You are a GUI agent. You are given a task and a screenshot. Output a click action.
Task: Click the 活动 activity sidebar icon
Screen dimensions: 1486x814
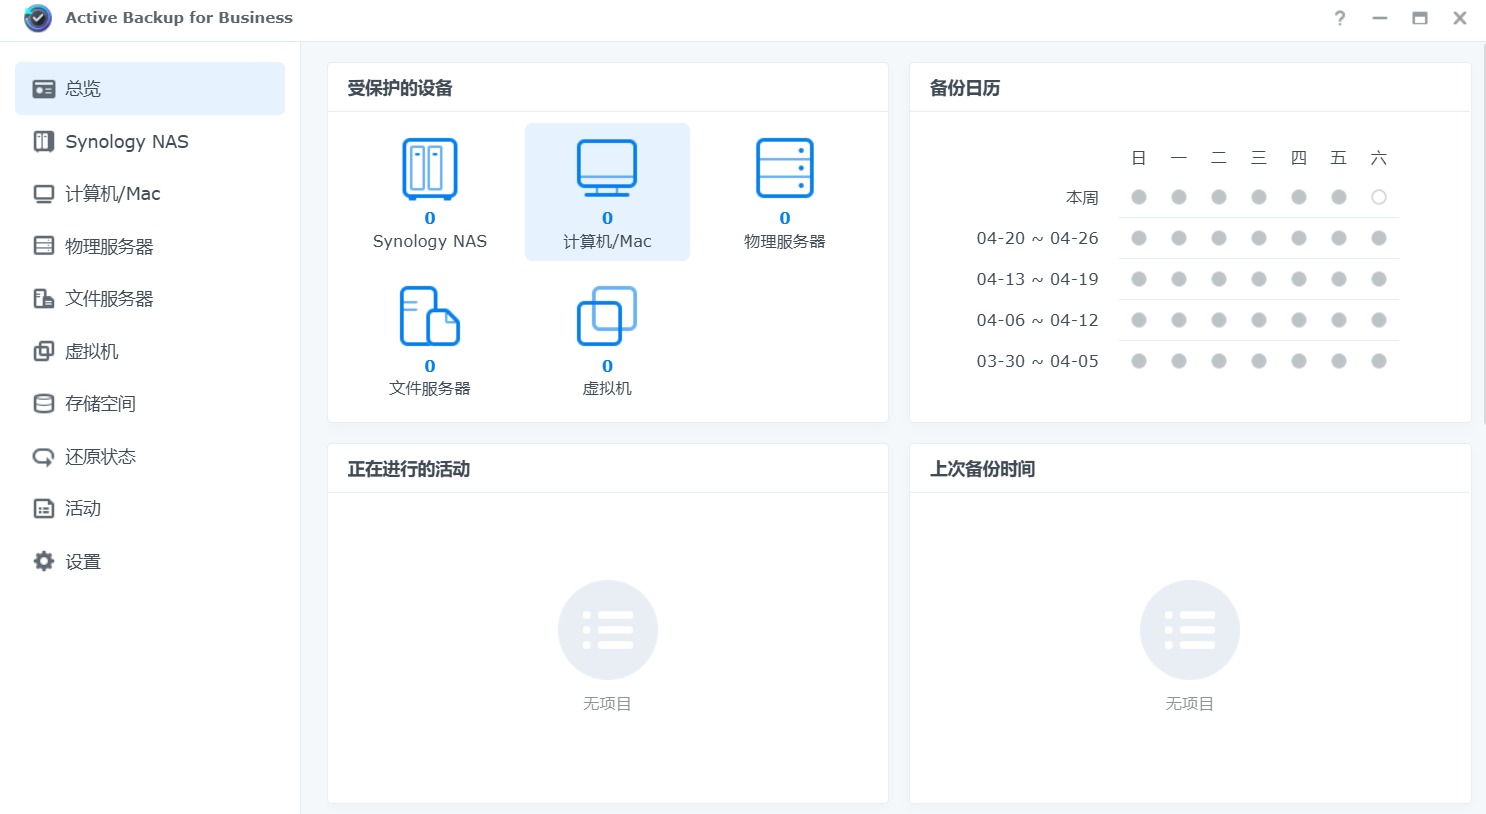coord(44,509)
